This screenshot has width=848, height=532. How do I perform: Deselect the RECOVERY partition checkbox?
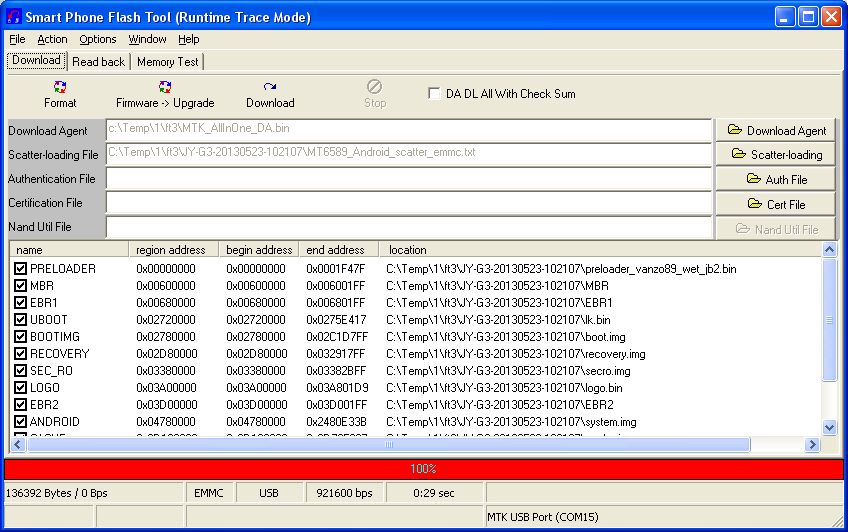[x=20, y=354]
